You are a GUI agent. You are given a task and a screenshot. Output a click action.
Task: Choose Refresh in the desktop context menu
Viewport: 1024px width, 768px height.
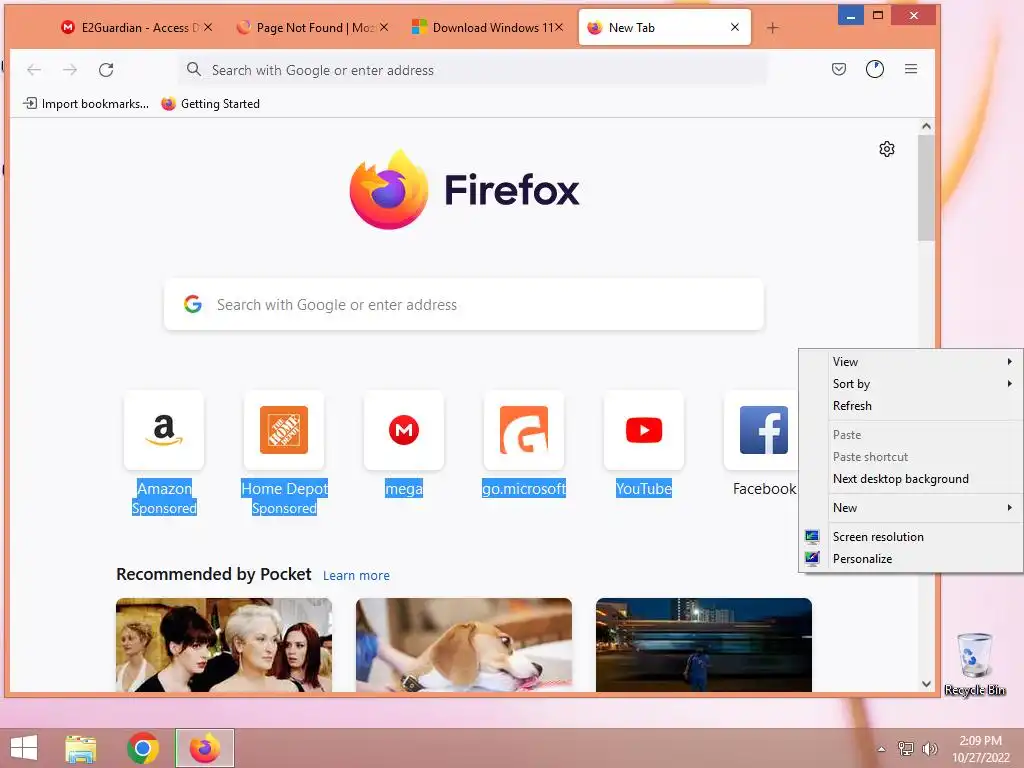[x=911, y=406]
